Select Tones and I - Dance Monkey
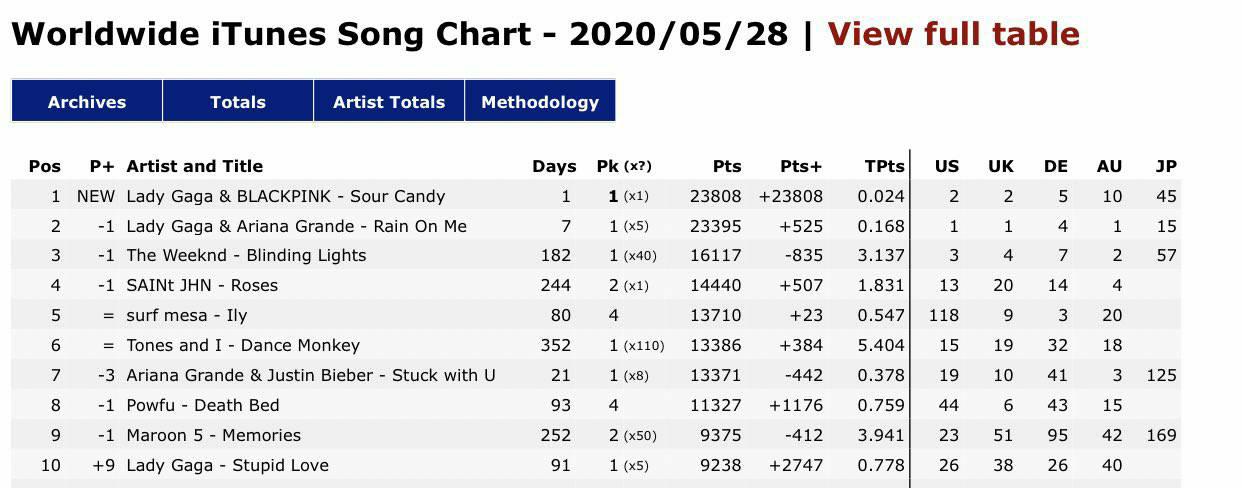 point(243,345)
